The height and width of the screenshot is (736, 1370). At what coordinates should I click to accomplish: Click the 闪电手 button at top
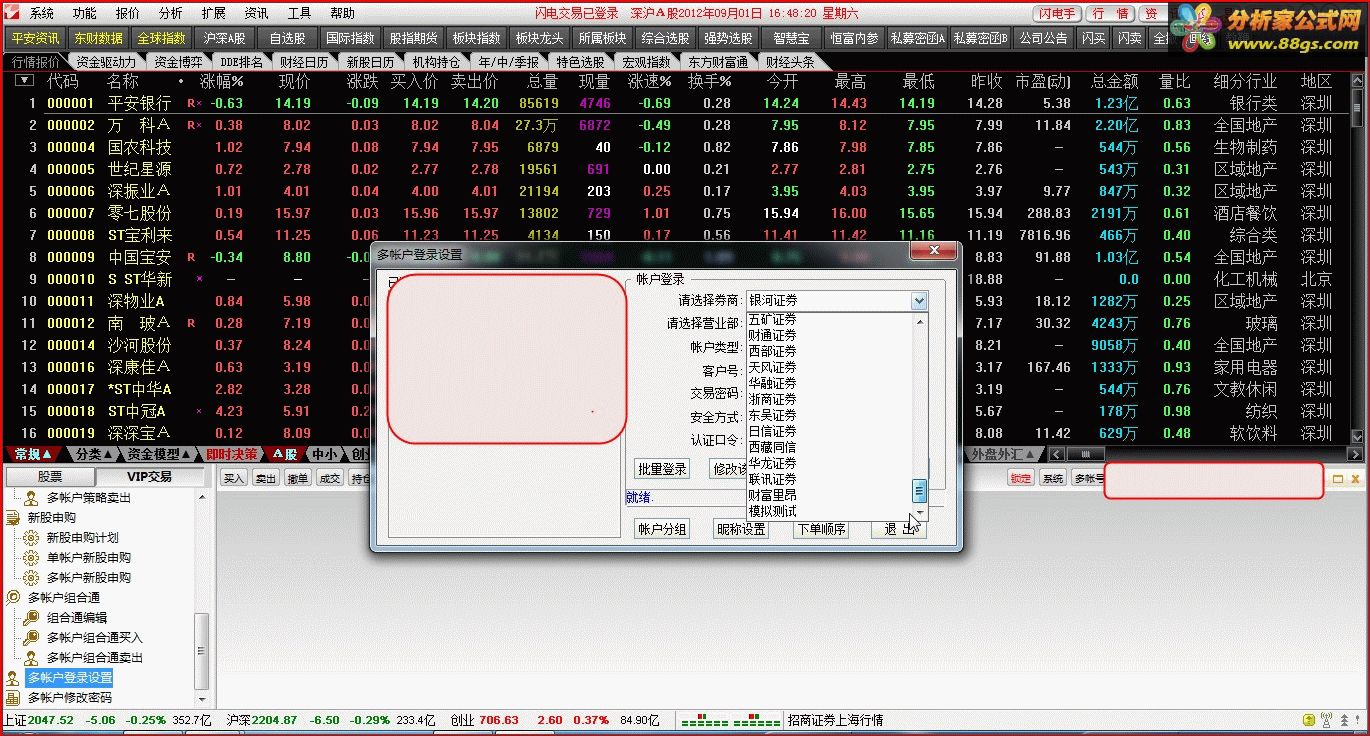pyautogui.click(x=1057, y=13)
